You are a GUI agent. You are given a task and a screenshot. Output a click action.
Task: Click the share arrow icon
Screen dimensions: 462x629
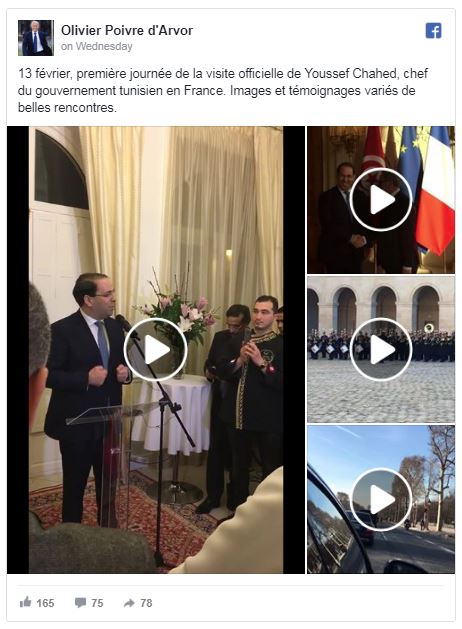pyautogui.click(x=129, y=603)
